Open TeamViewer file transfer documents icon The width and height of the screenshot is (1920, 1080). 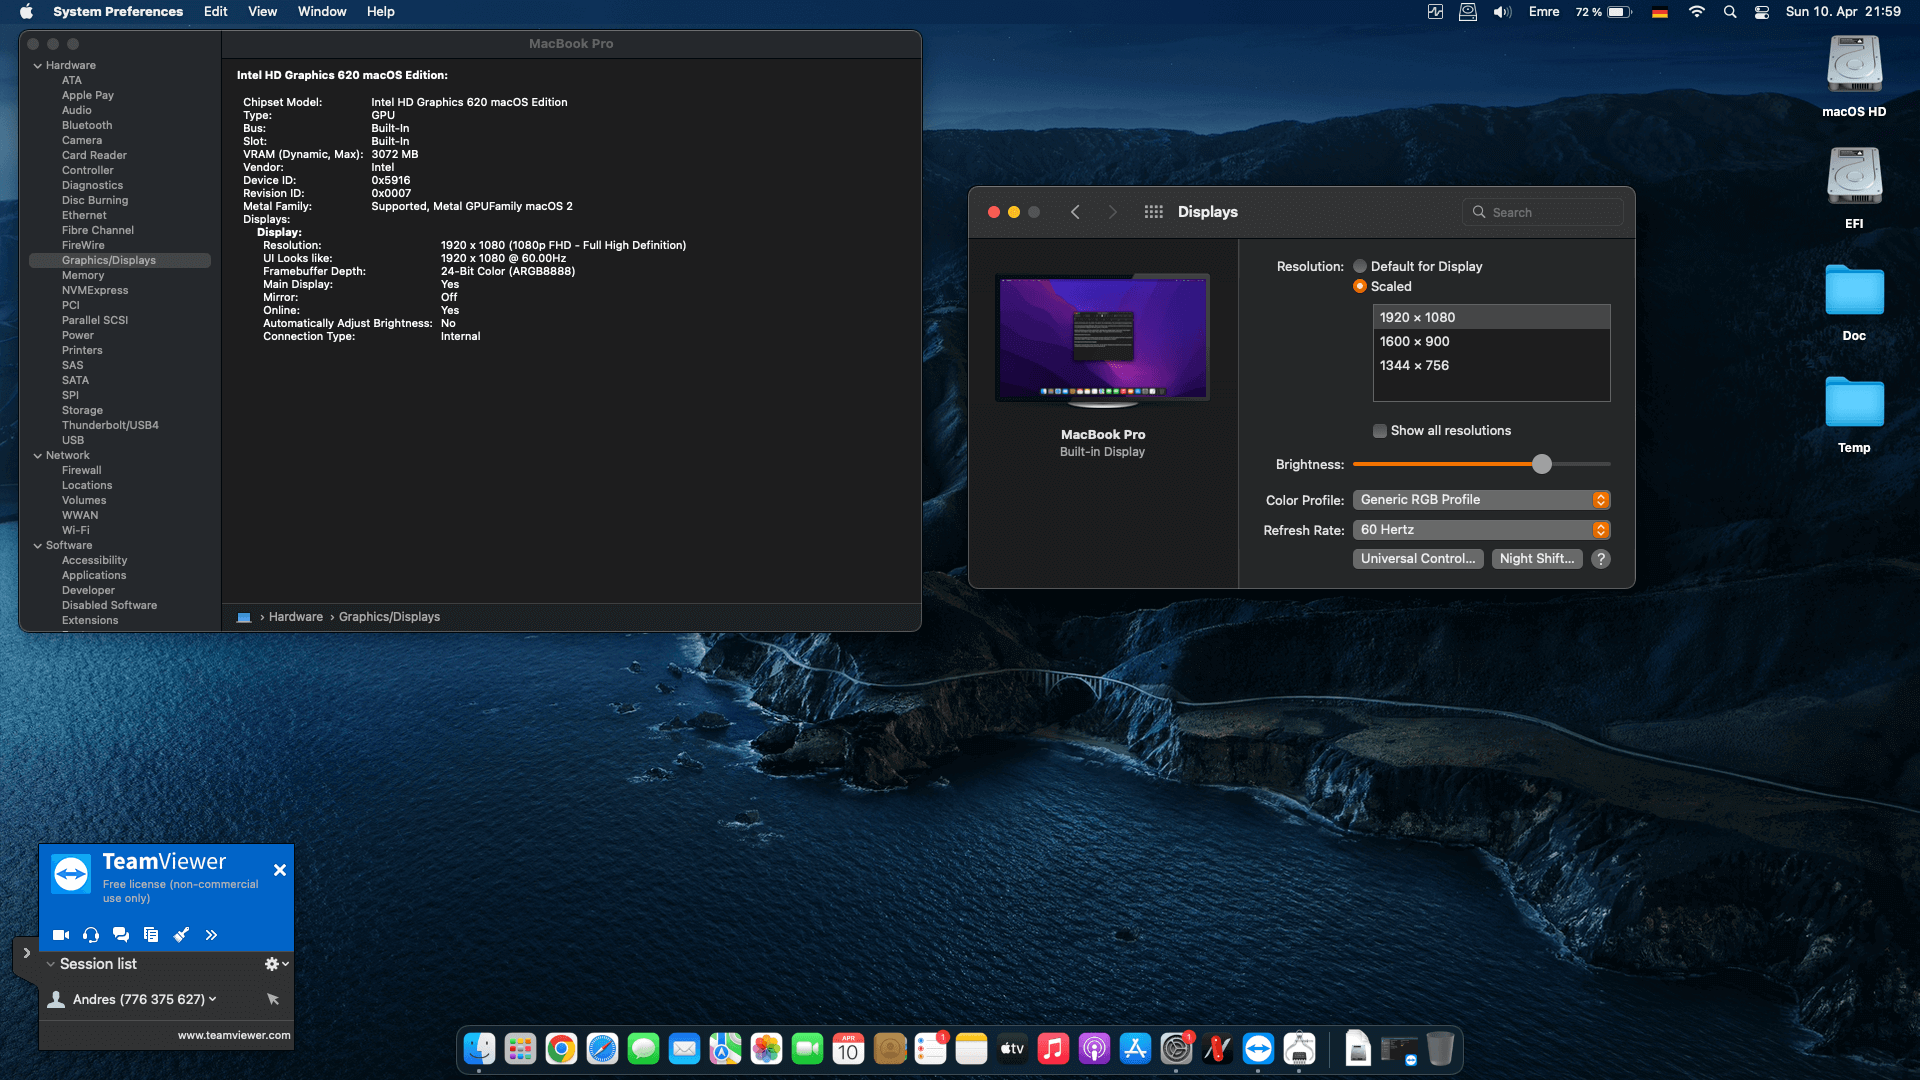pos(151,935)
